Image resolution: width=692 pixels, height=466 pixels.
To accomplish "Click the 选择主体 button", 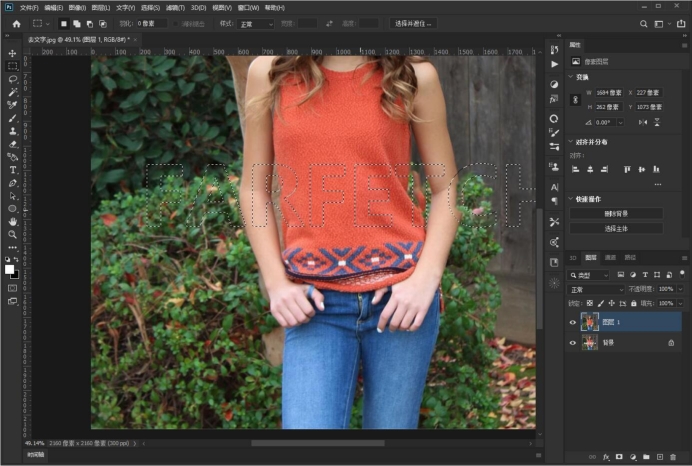I will coord(616,228).
